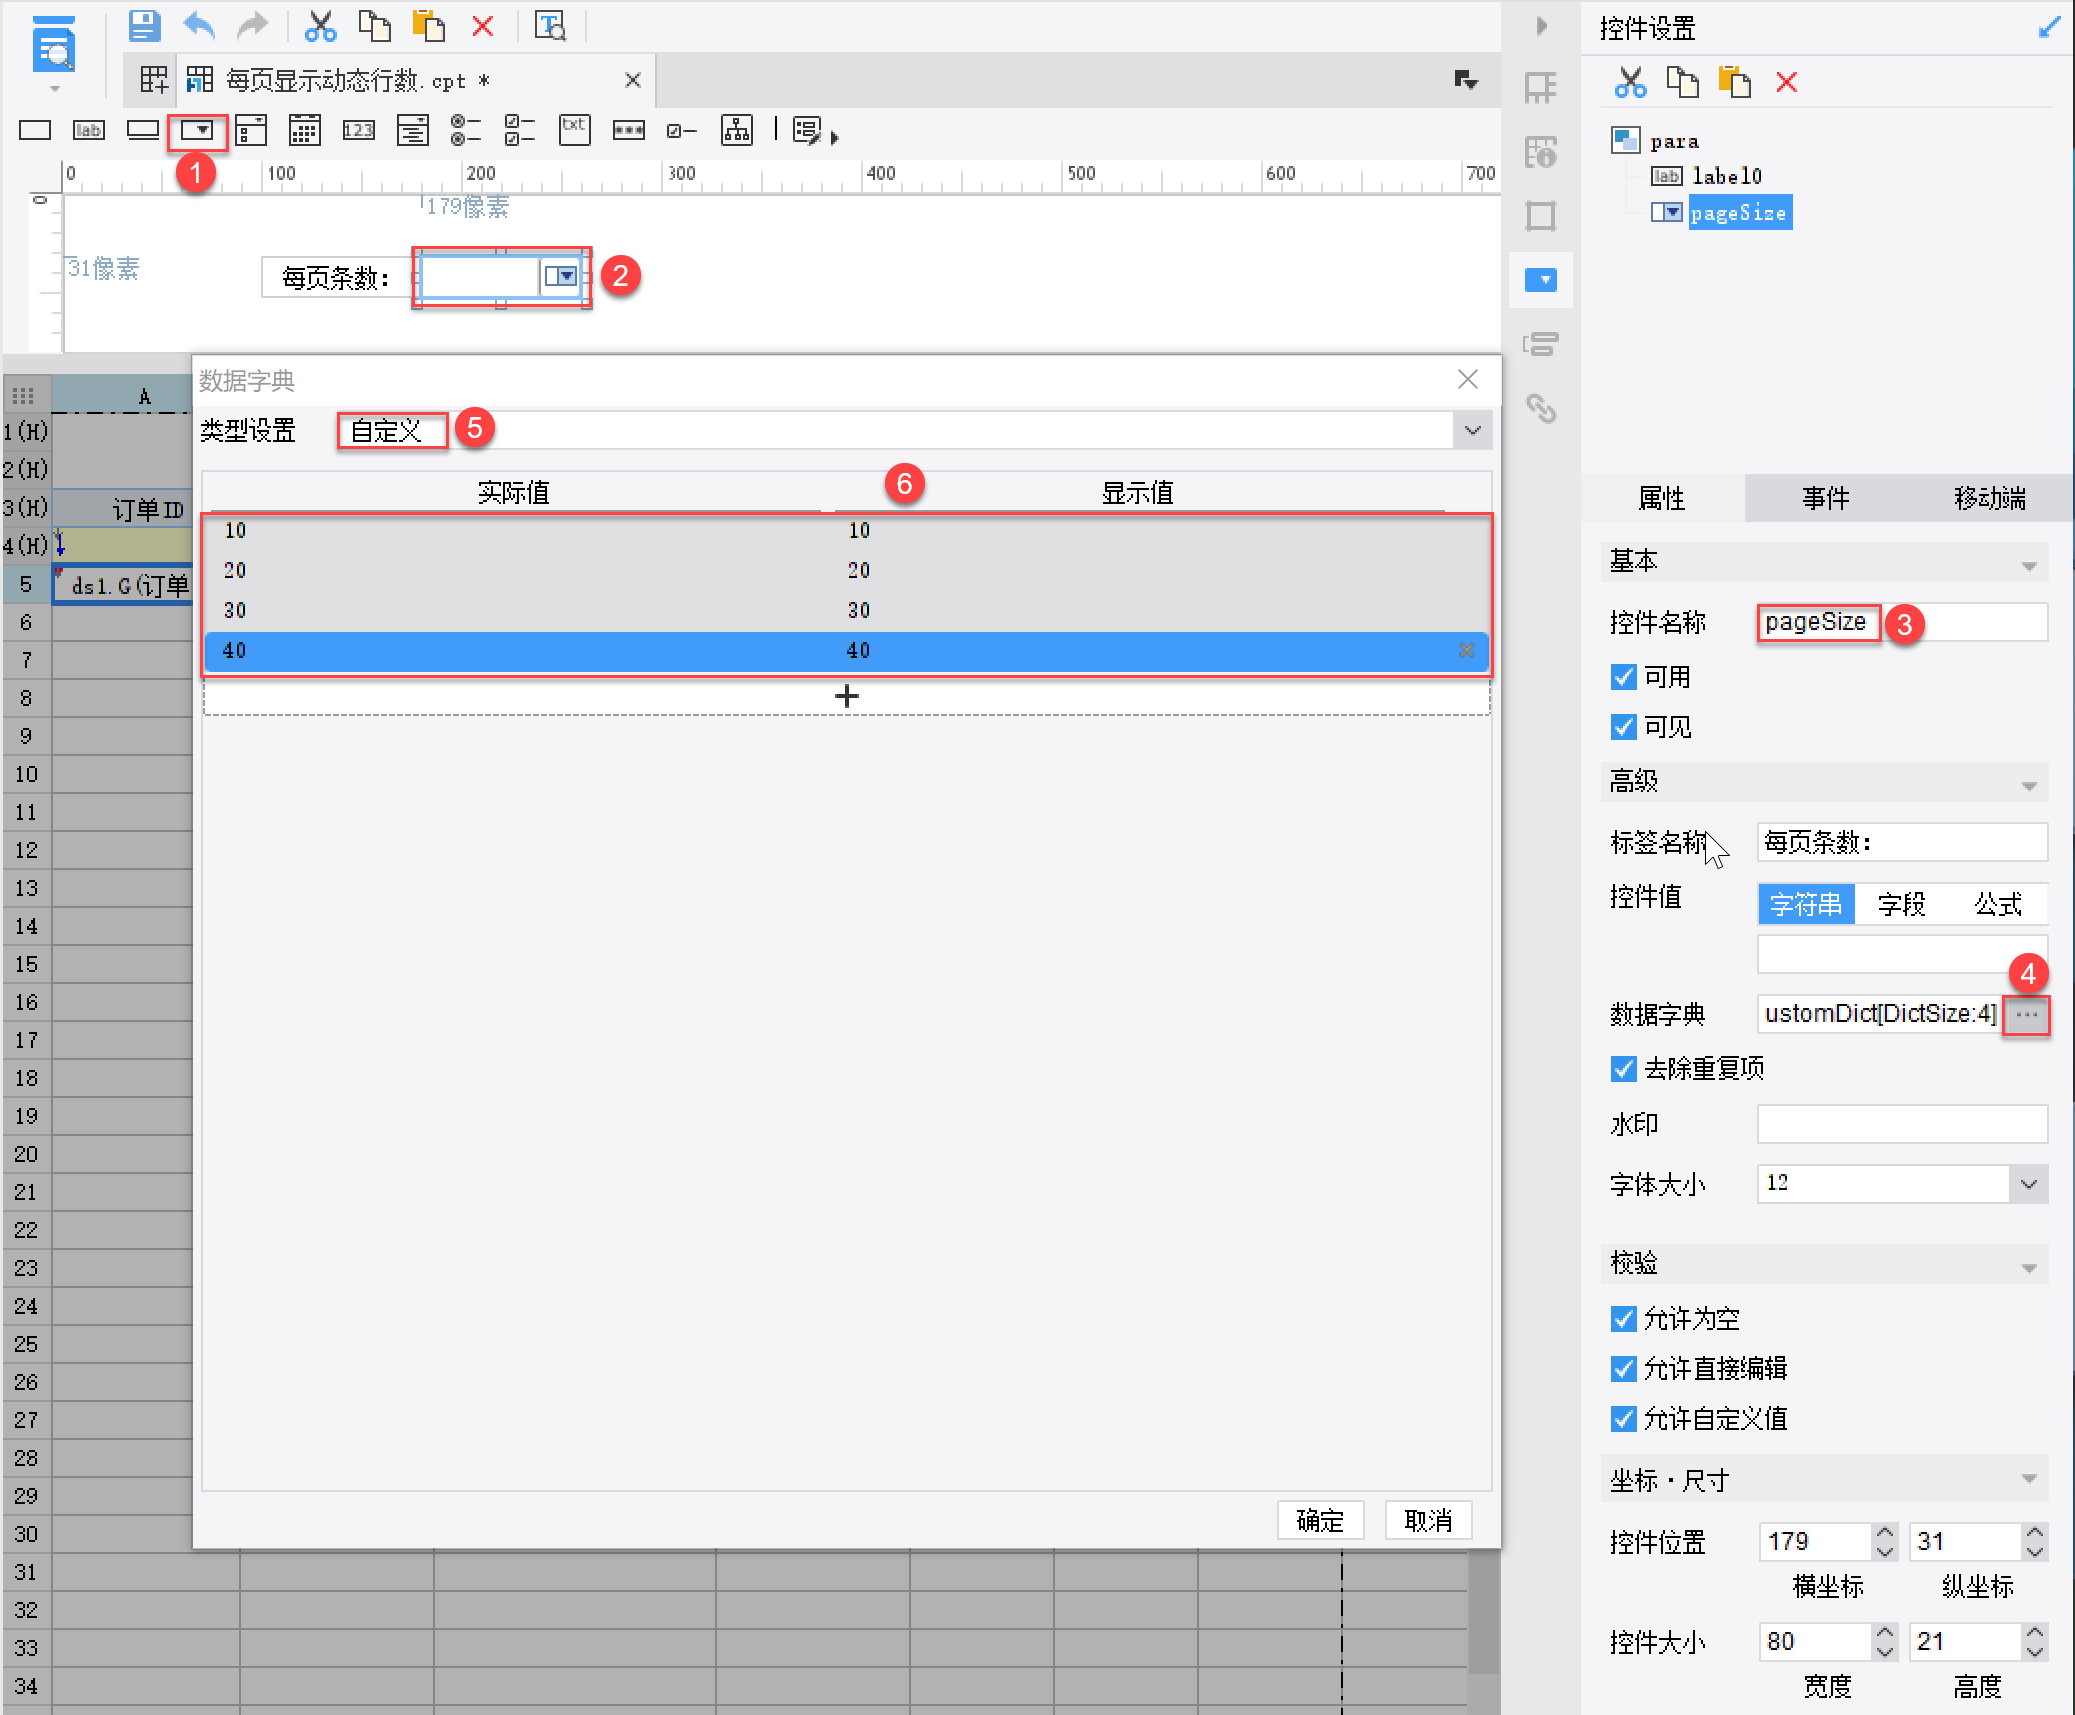
Task: Select the drop-down box widget icon
Action: (197, 131)
